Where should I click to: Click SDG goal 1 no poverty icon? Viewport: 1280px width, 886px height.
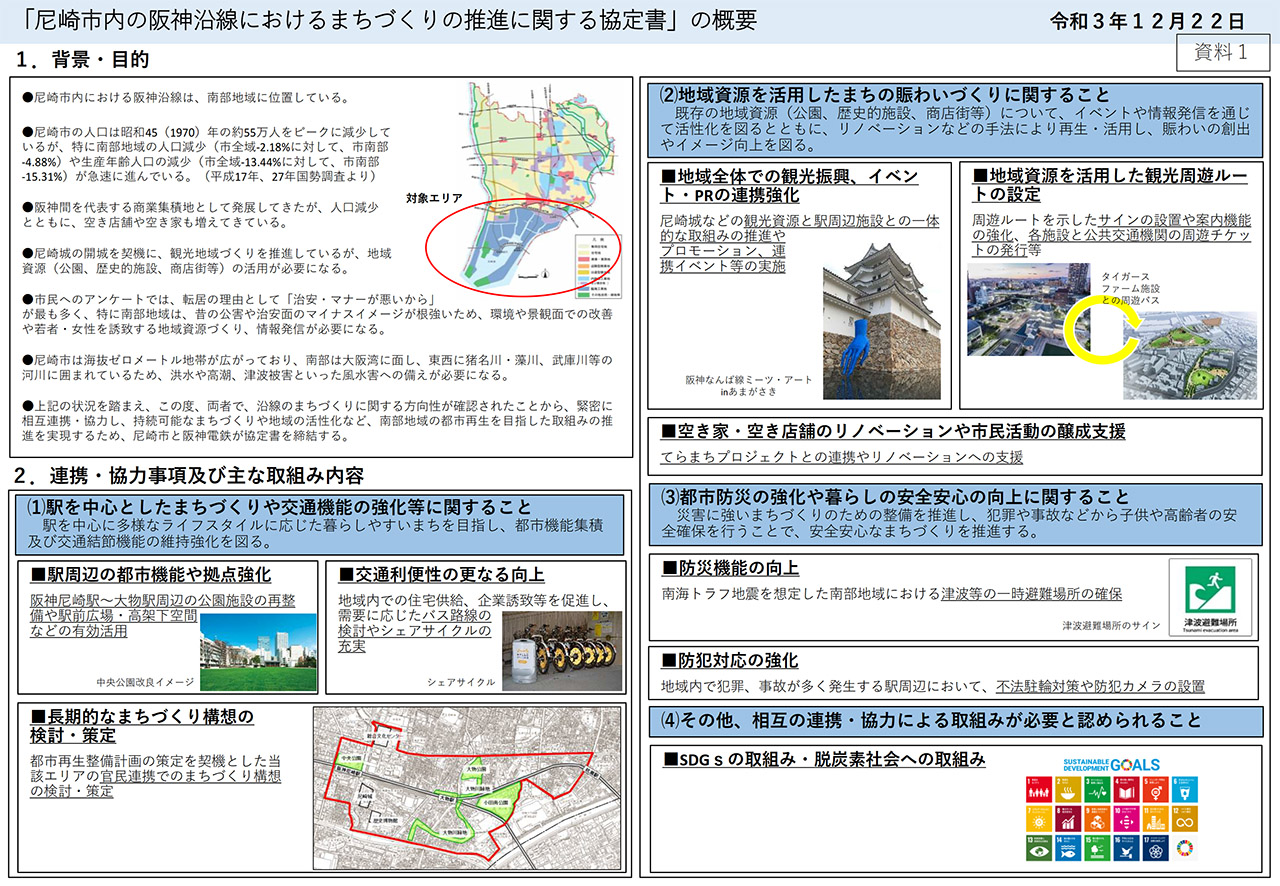point(1038,789)
